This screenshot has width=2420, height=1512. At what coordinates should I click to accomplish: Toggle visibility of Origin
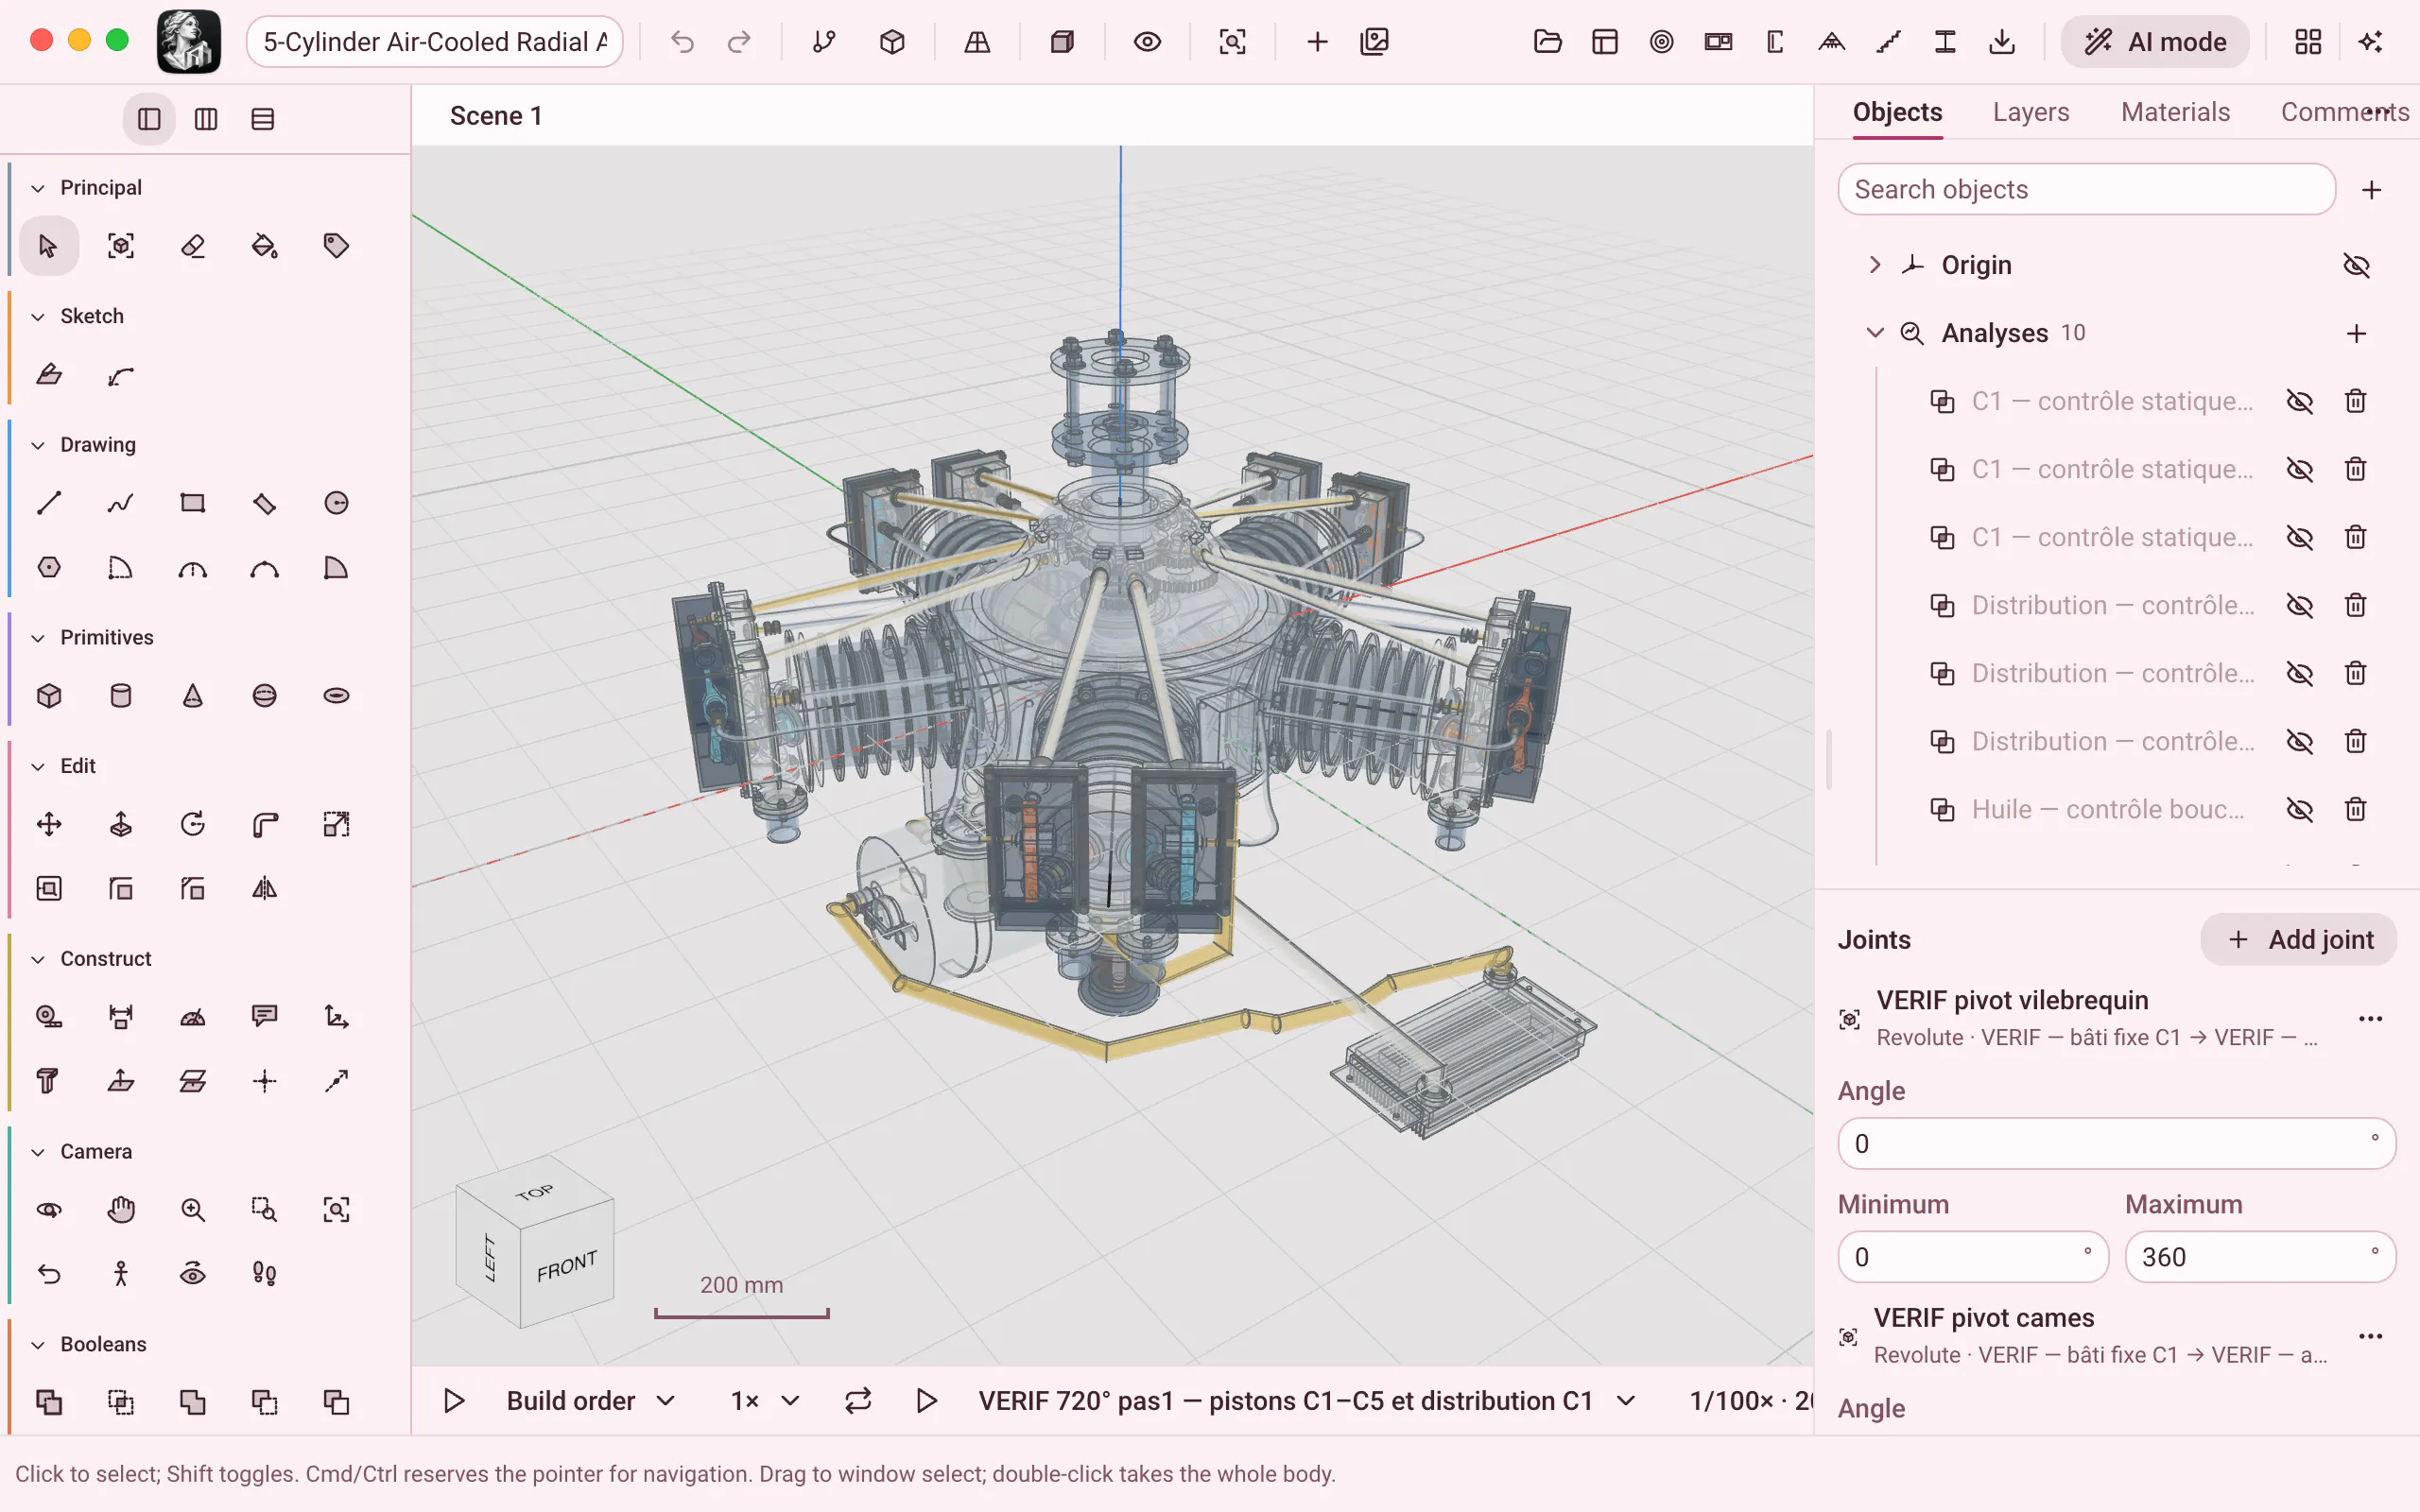[x=2356, y=265]
